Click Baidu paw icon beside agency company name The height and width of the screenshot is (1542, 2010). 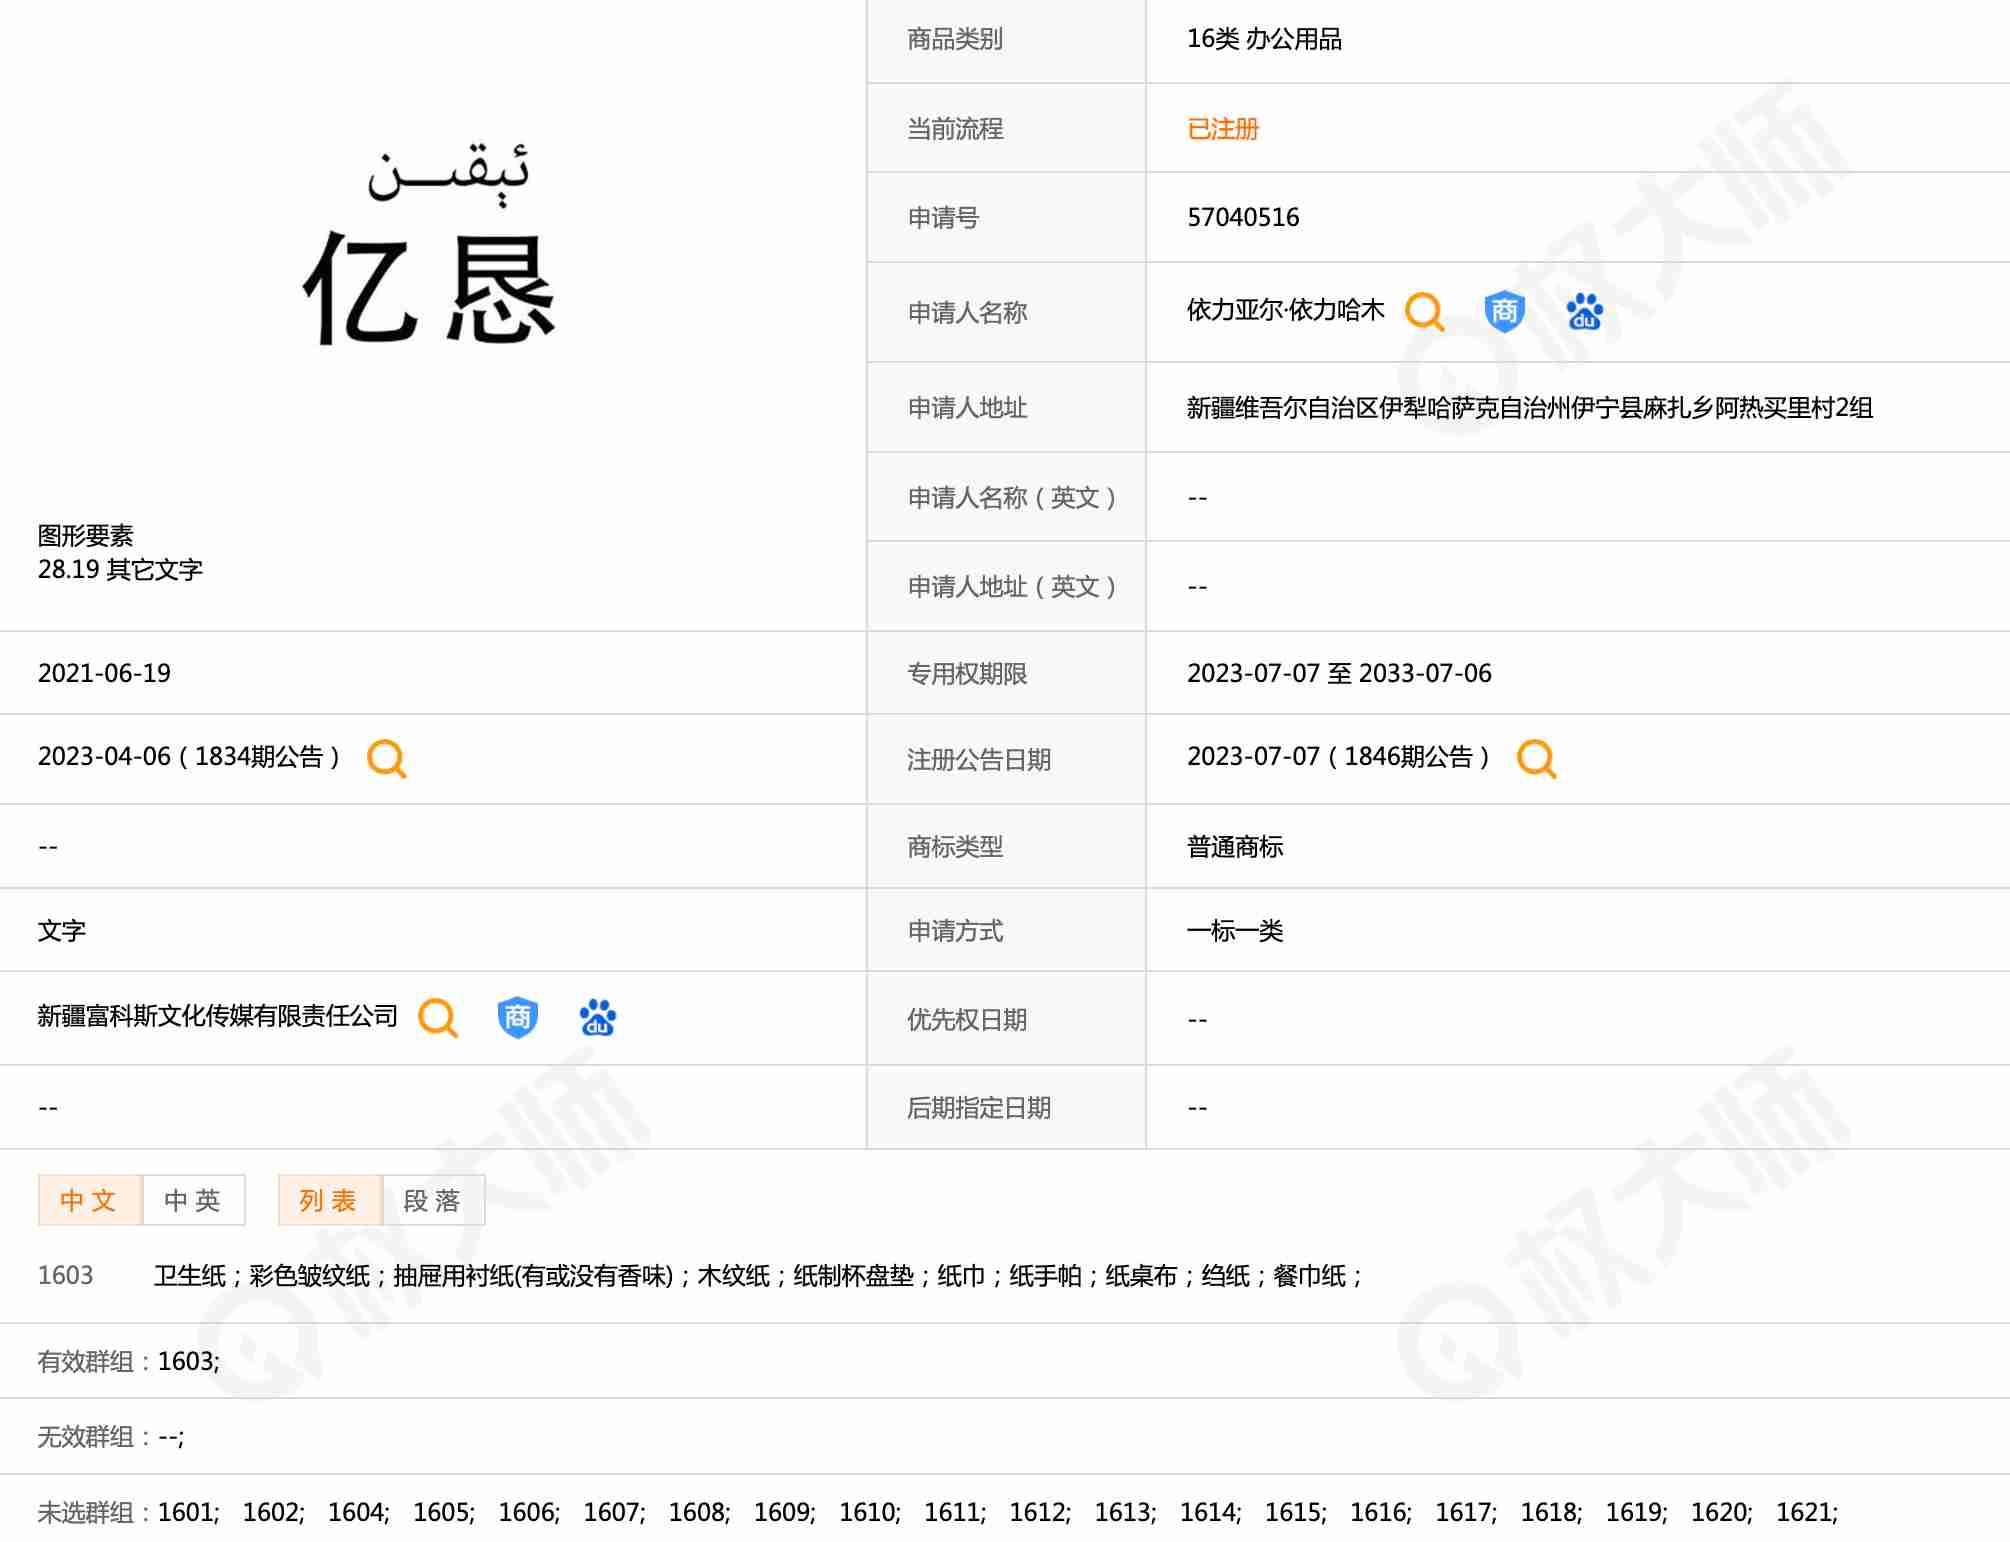point(597,1018)
